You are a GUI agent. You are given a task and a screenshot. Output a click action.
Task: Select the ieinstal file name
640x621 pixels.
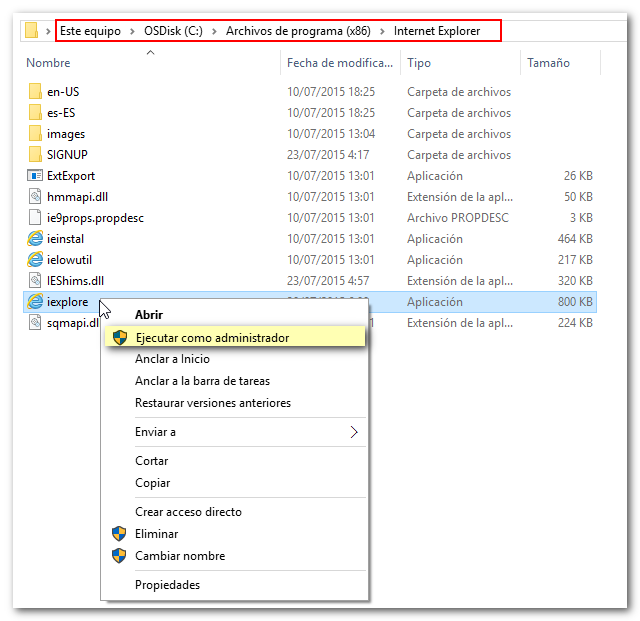65,239
